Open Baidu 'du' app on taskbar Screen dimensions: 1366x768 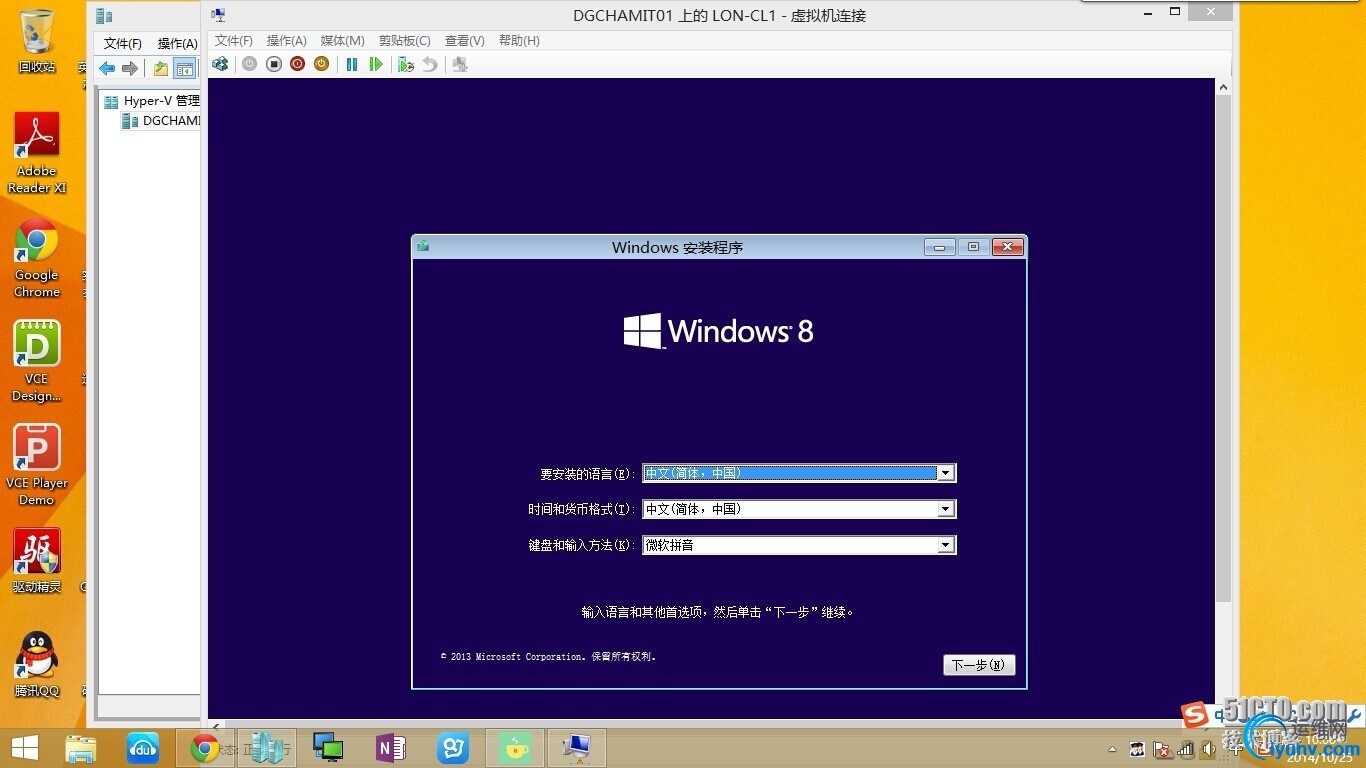(x=143, y=748)
